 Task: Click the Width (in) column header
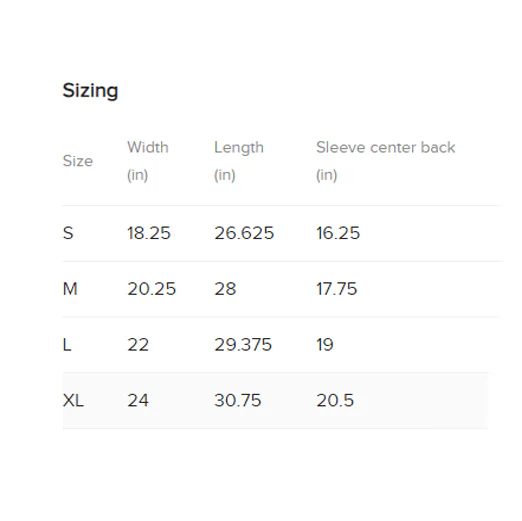[x=148, y=161]
